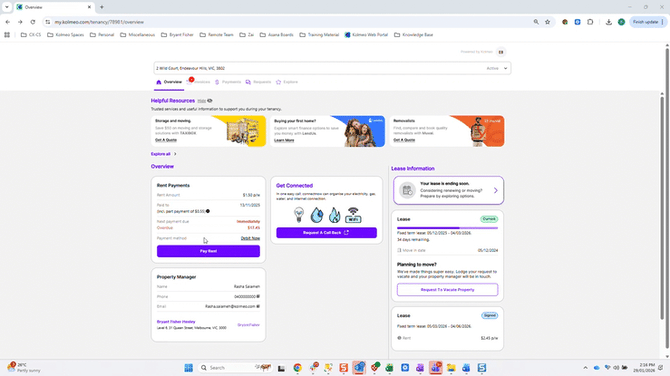Screen dimensions: 670x376
Task: Copy the property manager email address
Action: [258, 306]
